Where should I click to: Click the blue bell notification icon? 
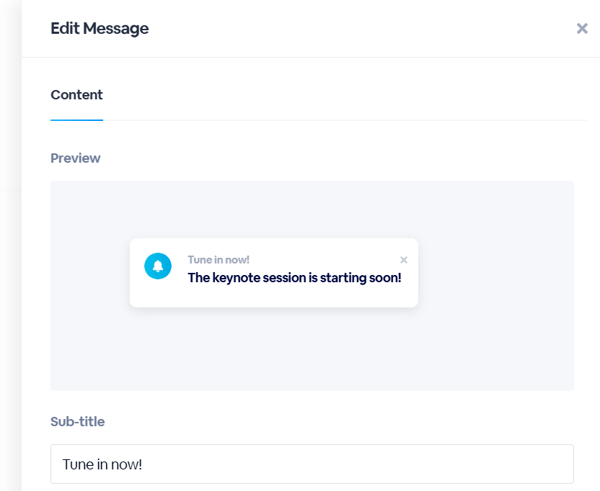tap(158, 266)
